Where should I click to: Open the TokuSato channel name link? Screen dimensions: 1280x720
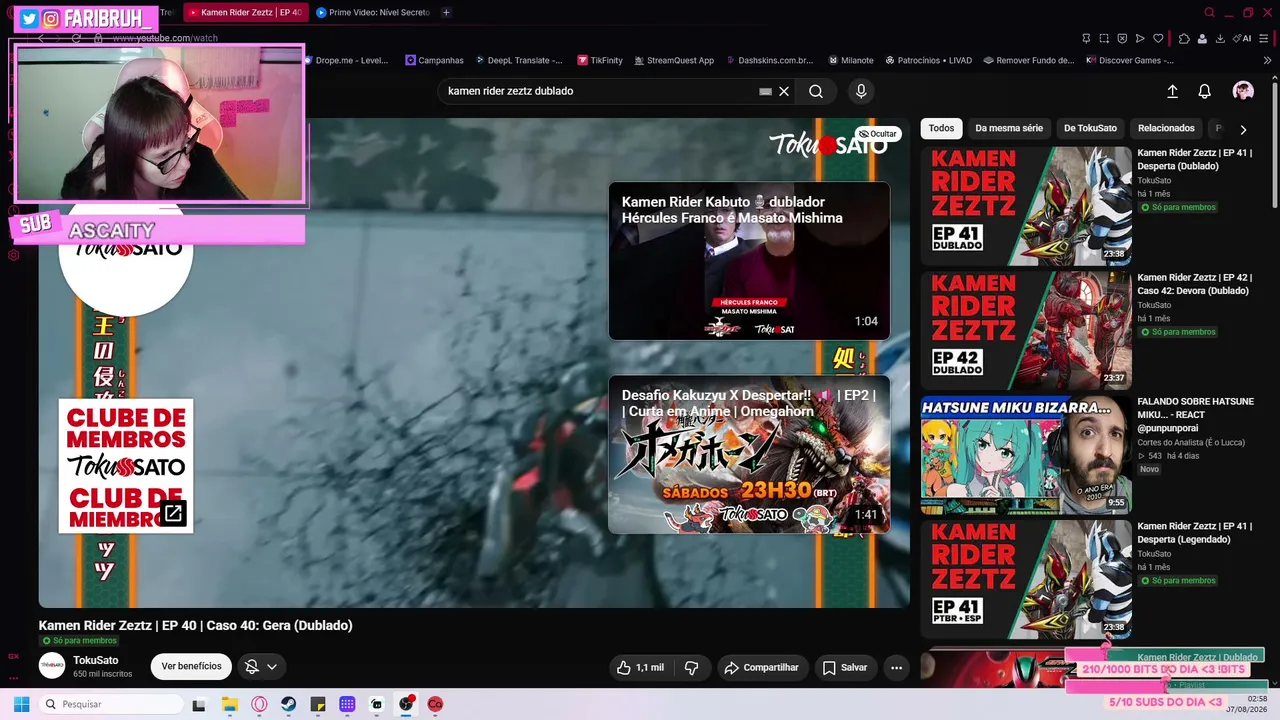96,660
